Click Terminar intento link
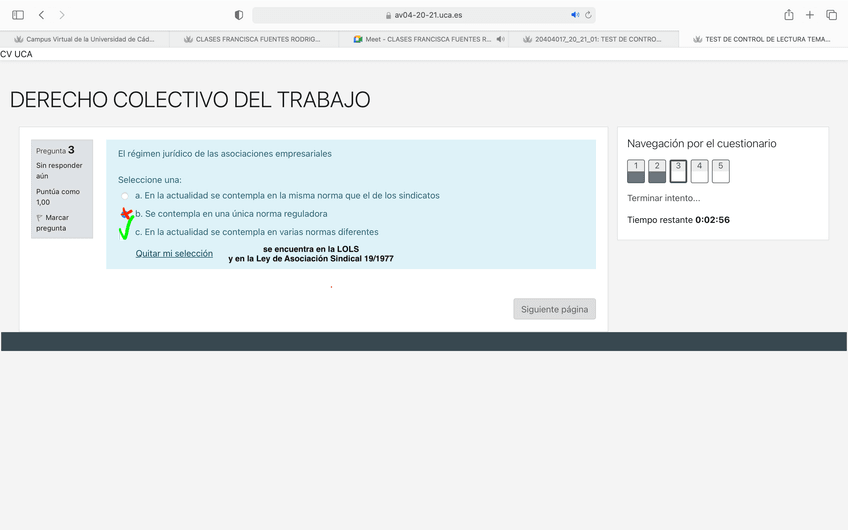 point(664,198)
